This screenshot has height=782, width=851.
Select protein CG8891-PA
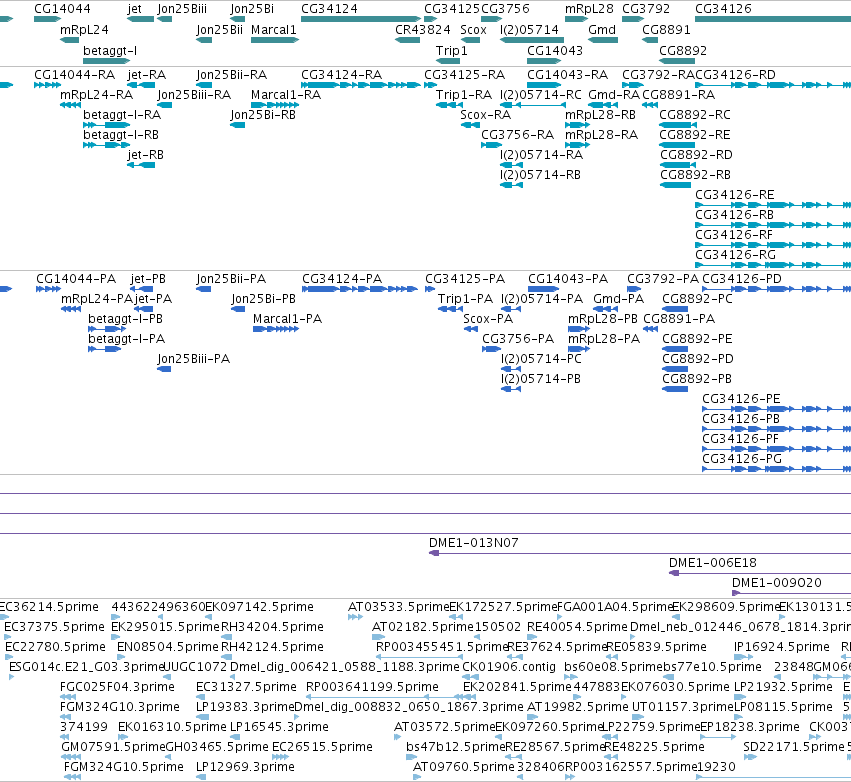click(x=679, y=319)
